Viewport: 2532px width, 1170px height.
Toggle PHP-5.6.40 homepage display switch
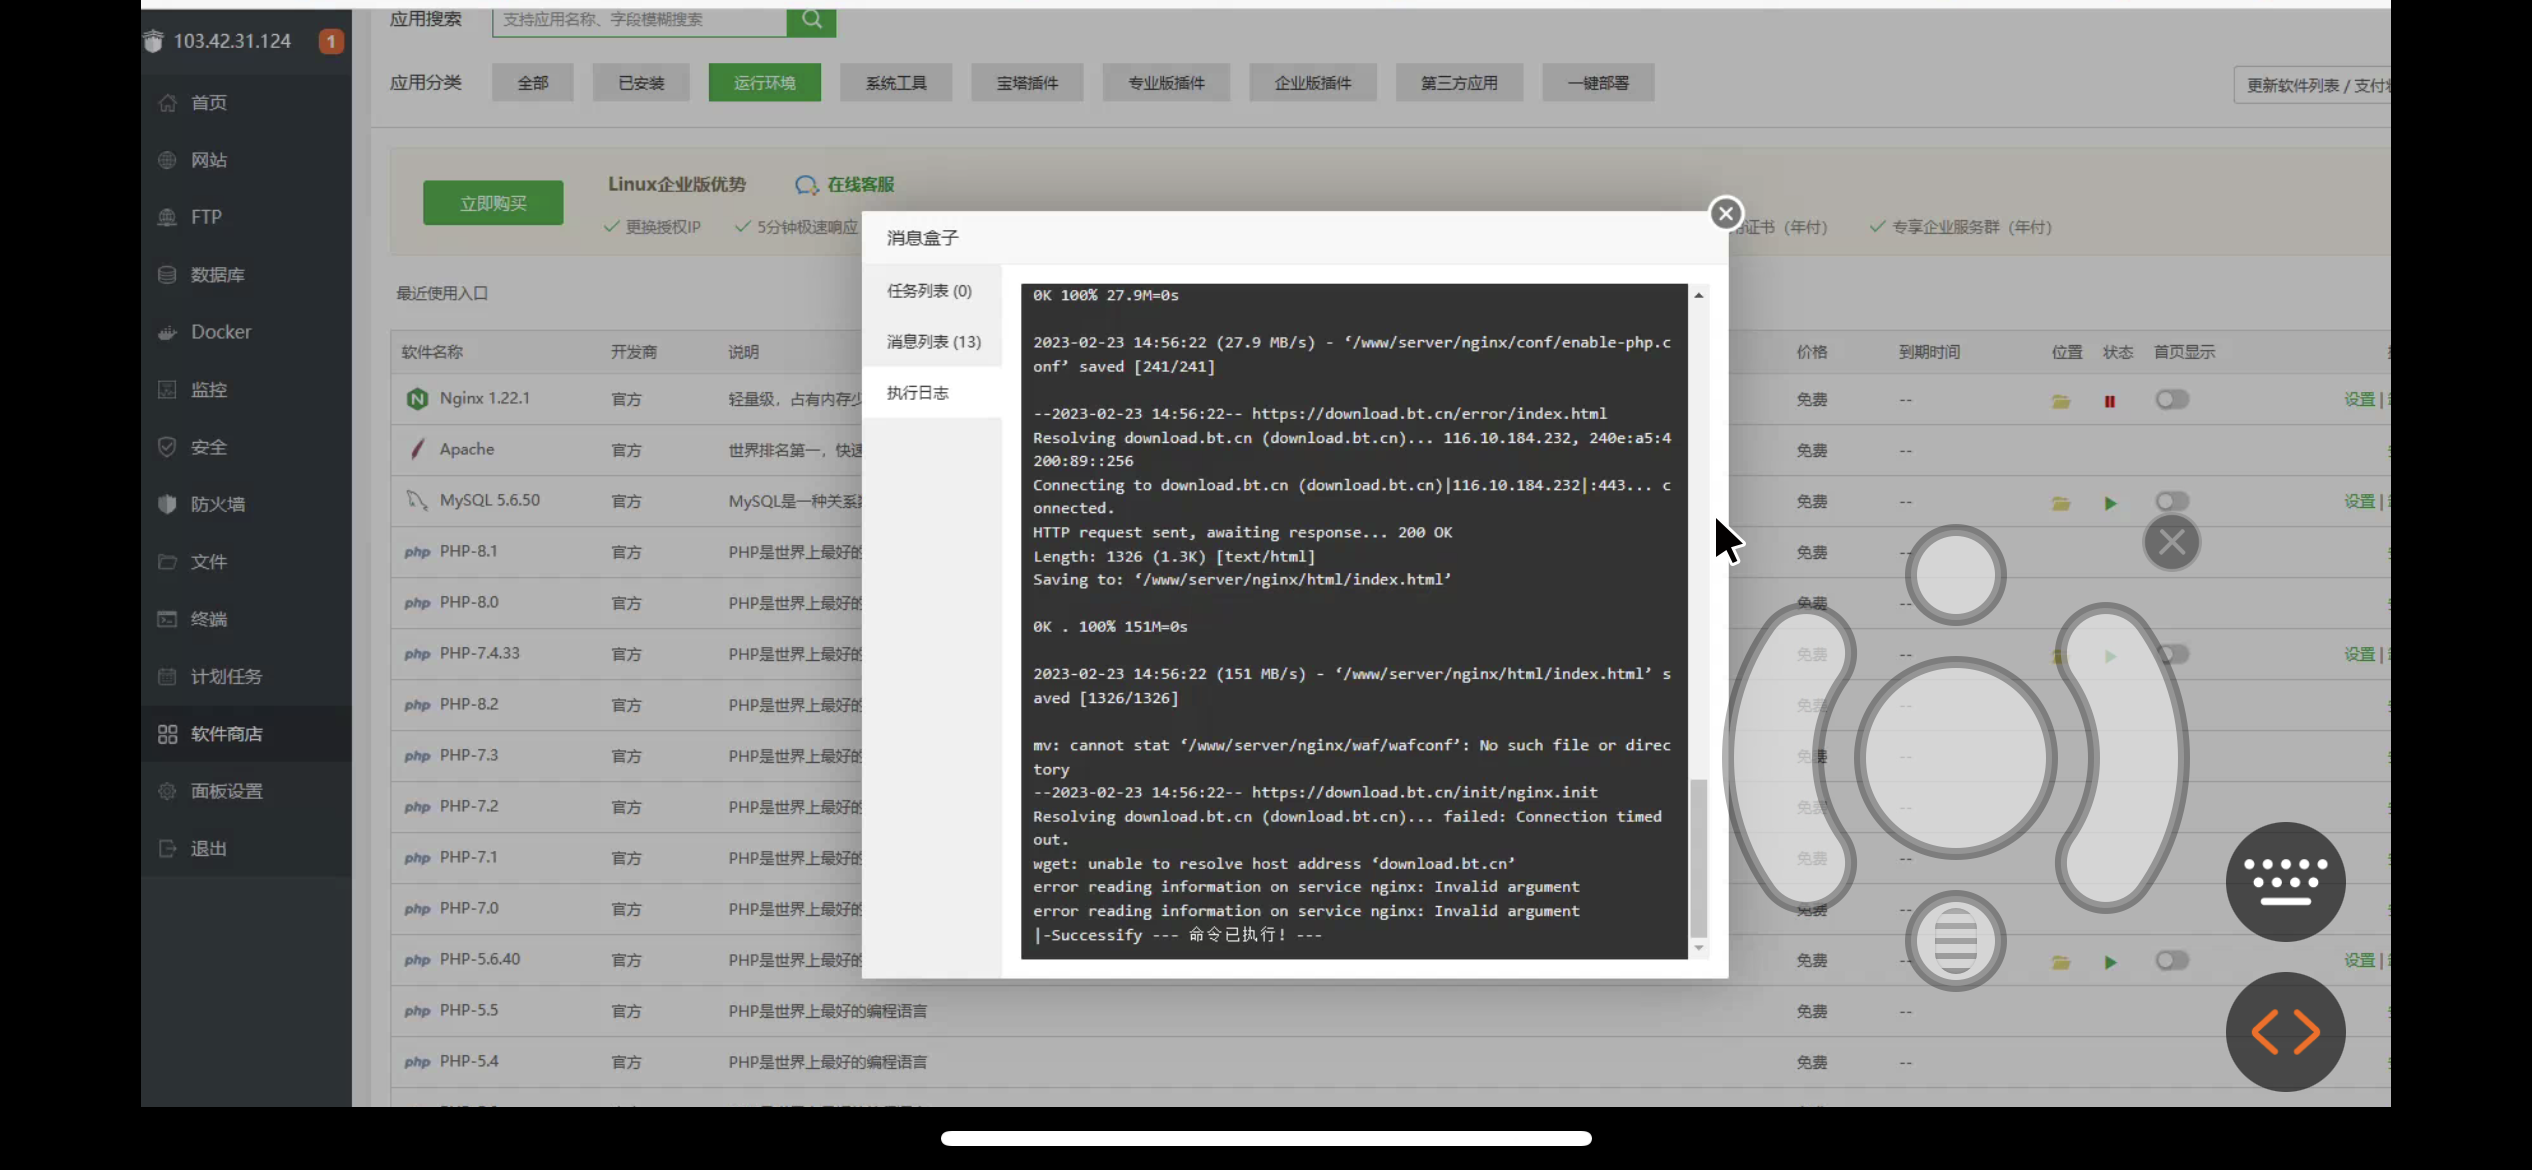click(x=2172, y=960)
